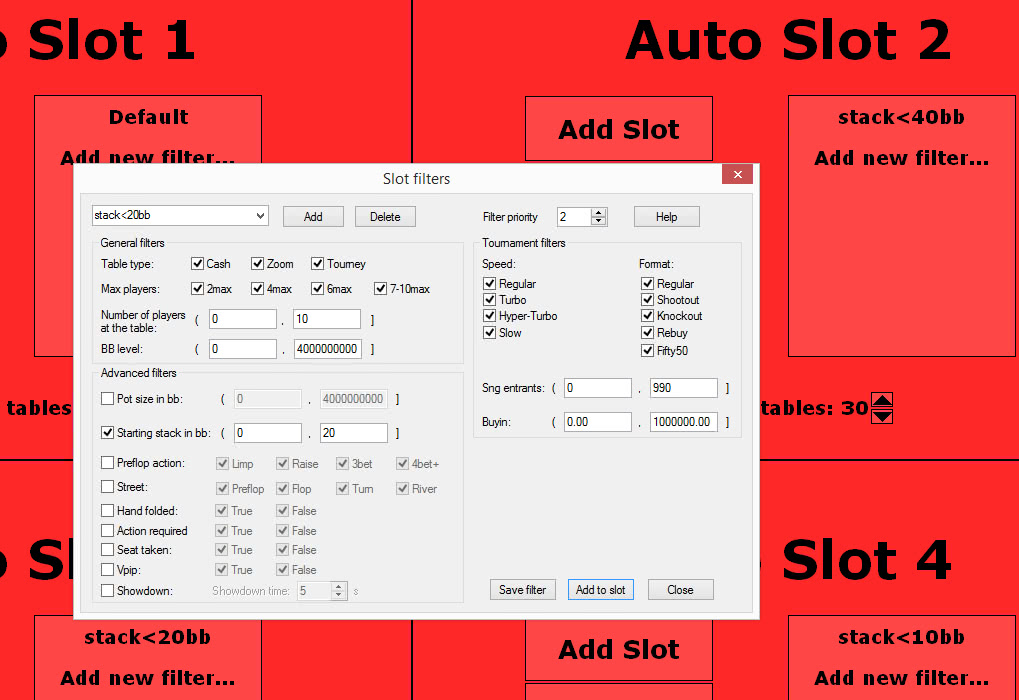Image resolution: width=1019 pixels, height=700 pixels.
Task: Delete the selected filter
Action: tap(385, 216)
